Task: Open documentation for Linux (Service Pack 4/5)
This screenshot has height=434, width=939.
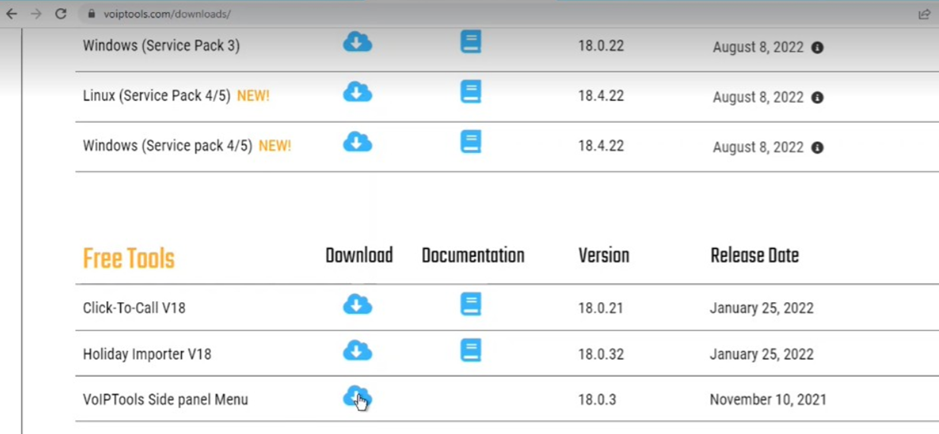Action: [x=471, y=92]
